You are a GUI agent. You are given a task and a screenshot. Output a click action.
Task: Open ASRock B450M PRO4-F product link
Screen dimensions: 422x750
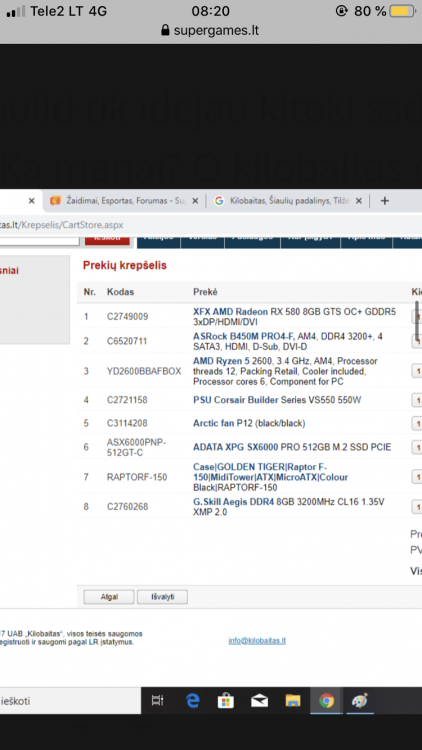pos(288,342)
